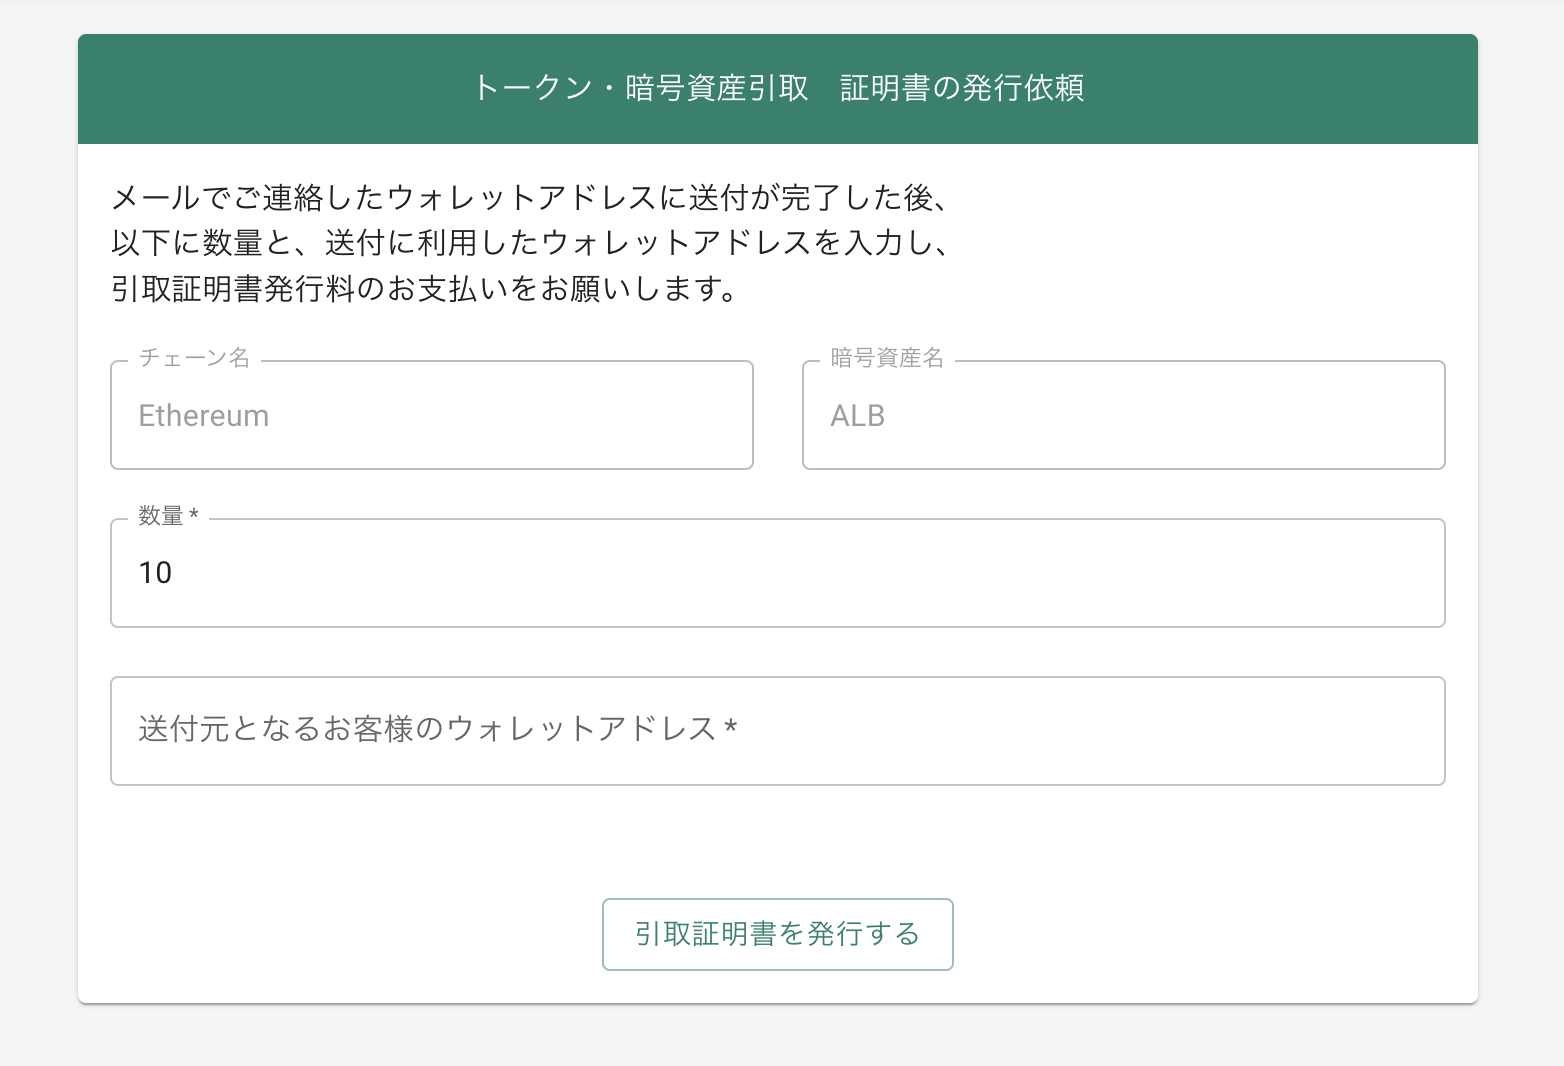This screenshot has width=1564, height=1066.
Task: Click the Ethereum text value
Action: click(203, 416)
